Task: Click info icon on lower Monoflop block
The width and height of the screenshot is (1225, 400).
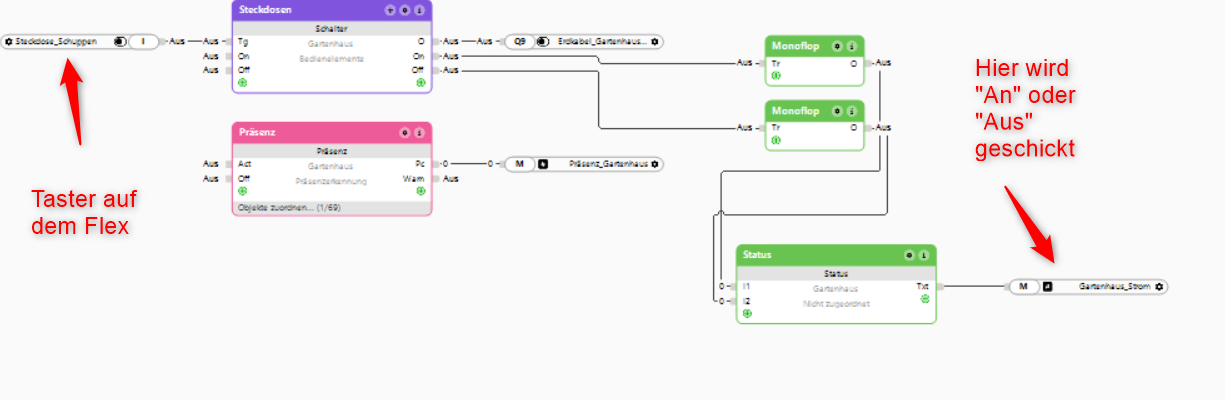Action: (852, 111)
